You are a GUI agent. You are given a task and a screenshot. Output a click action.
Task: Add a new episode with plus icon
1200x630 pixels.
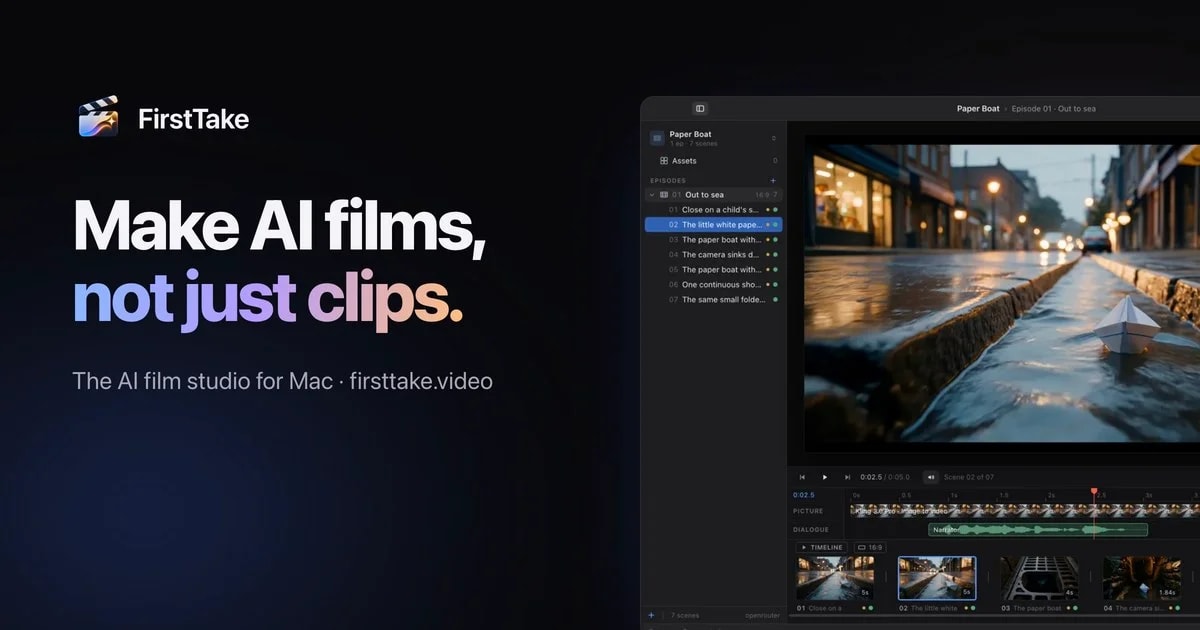(773, 180)
